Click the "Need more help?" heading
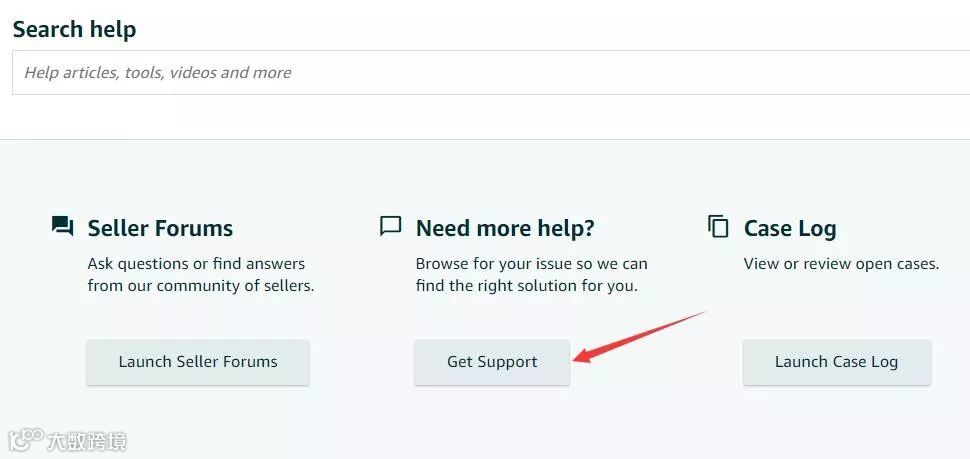Viewport: 970px width, 459px height. pyautogui.click(x=505, y=228)
